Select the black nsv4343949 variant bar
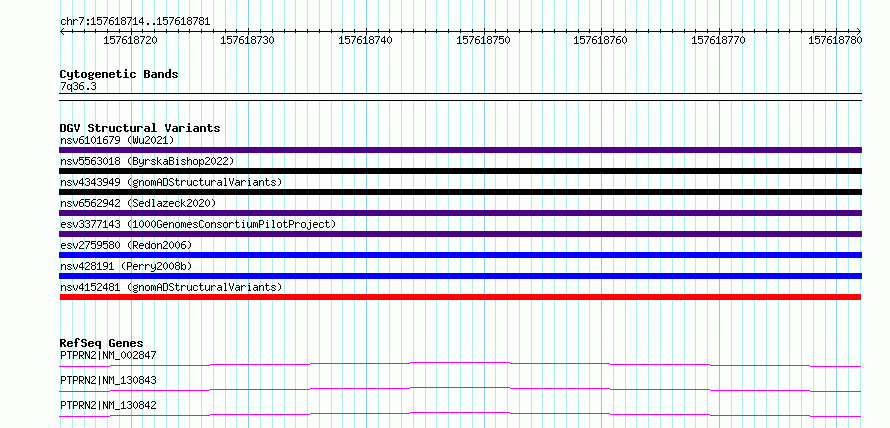The height and width of the screenshot is (428, 890). pyautogui.click(x=461, y=192)
